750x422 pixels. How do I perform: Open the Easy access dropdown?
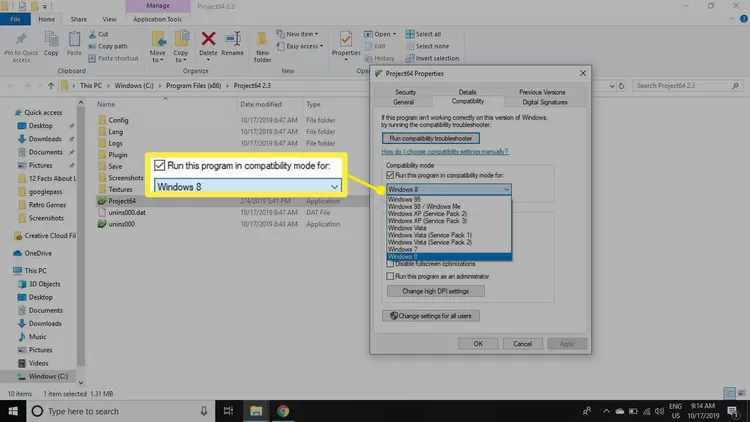click(x=300, y=46)
